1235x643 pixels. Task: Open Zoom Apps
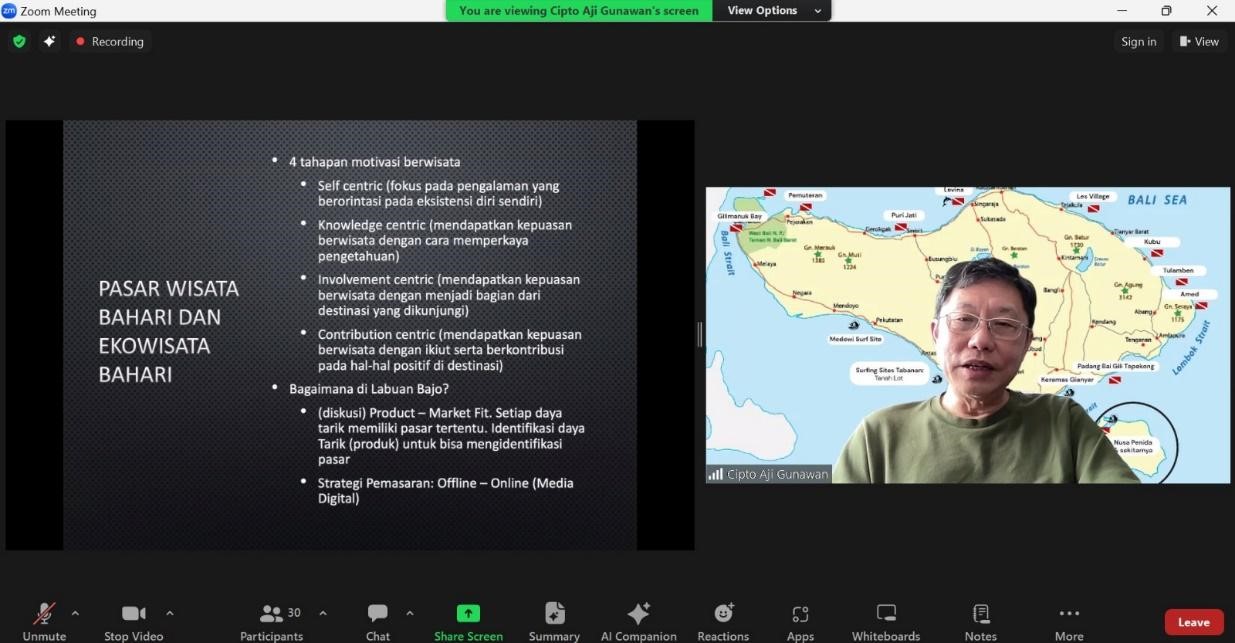800,621
